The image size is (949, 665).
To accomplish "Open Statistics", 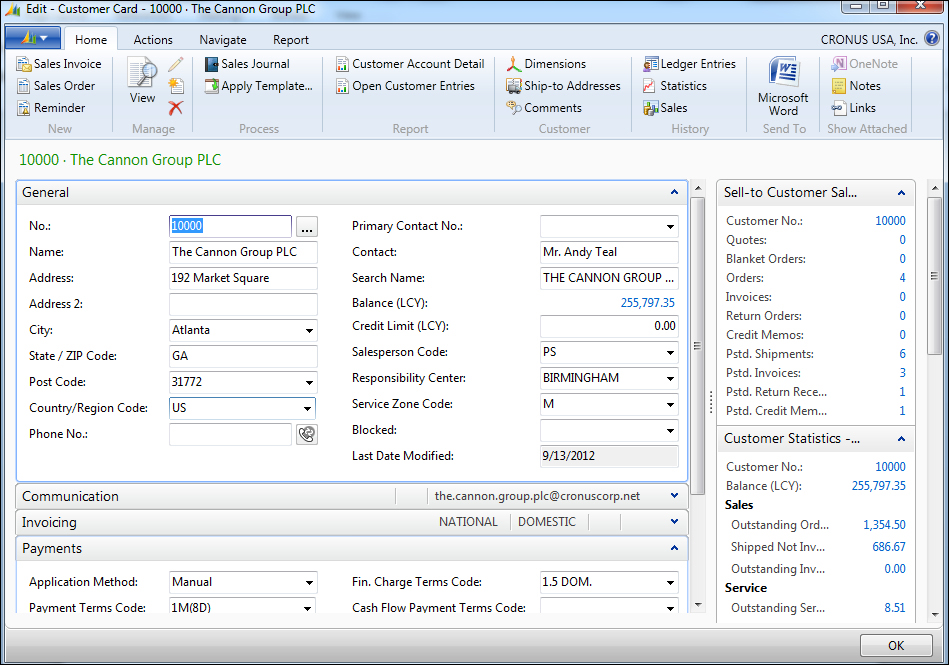I will tap(675, 86).
